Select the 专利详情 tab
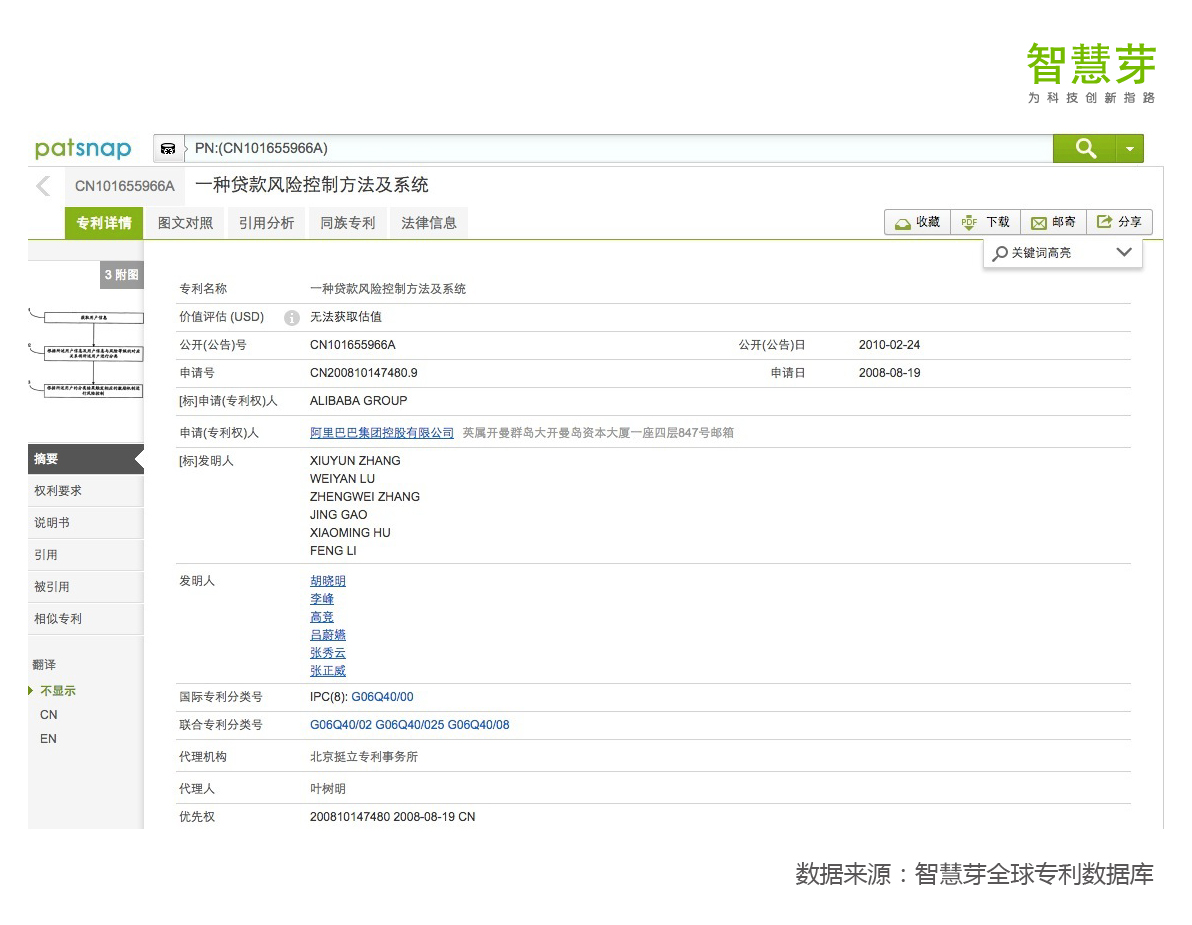The image size is (1192, 925). coord(104,223)
